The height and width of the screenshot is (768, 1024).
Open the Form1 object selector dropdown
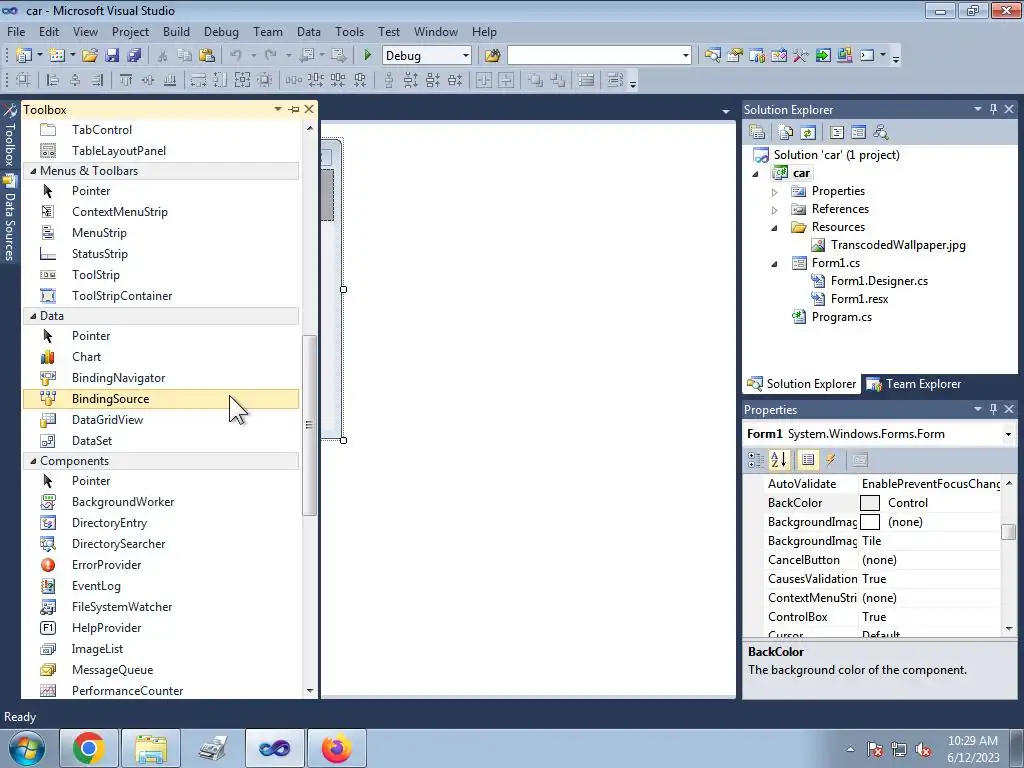point(1008,435)
